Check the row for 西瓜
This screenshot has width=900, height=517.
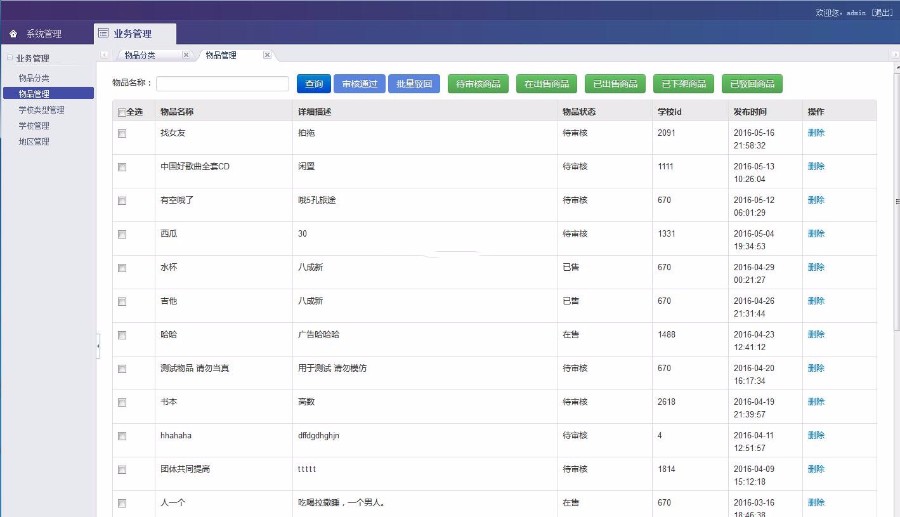point(122,234)
